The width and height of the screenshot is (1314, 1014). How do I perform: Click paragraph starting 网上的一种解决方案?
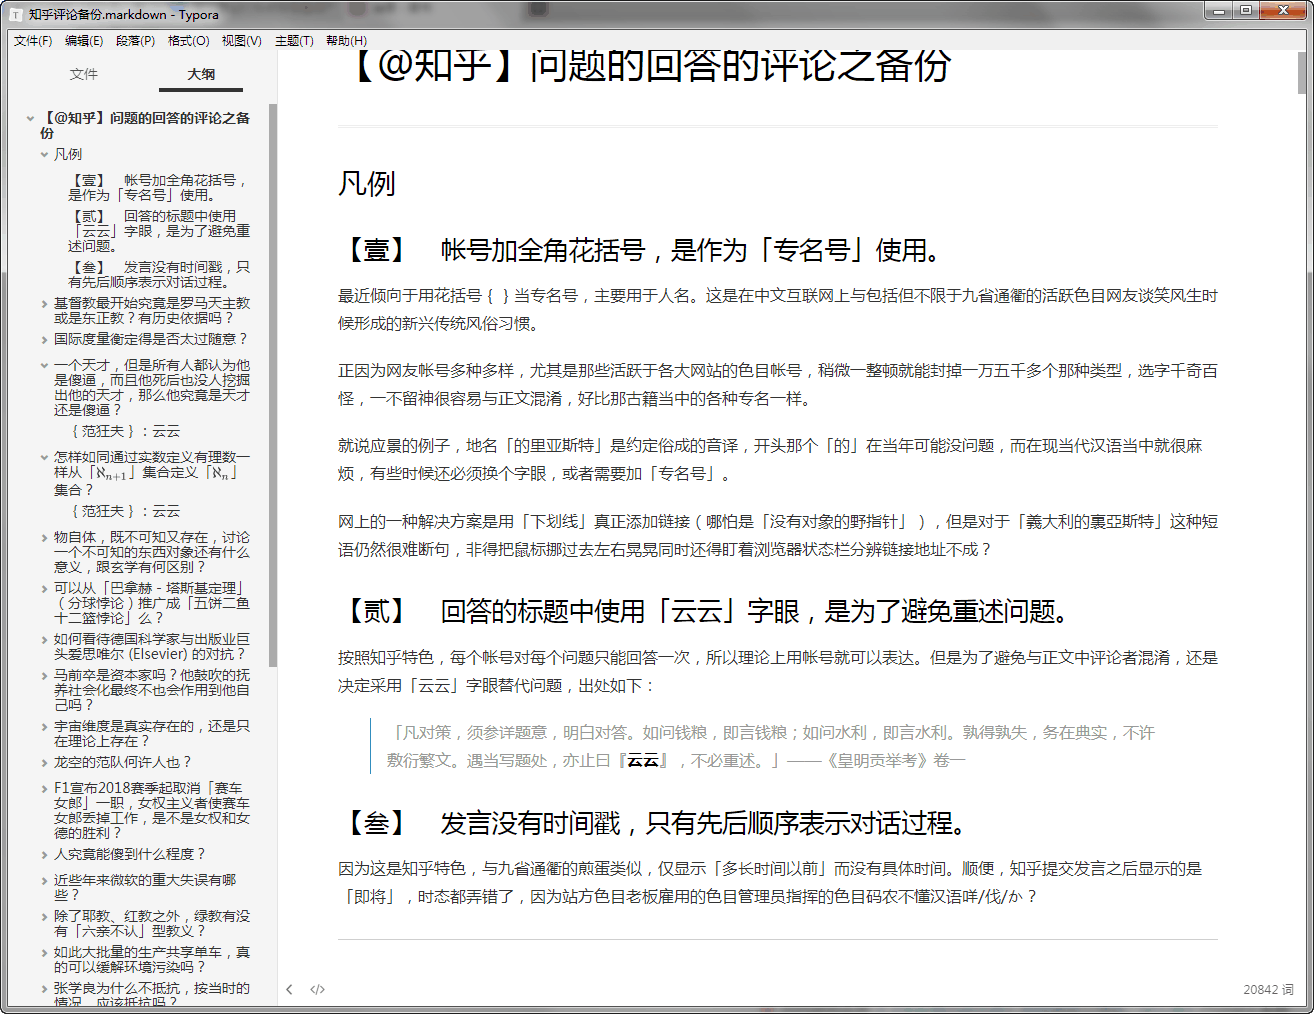[x=777, y=535]
